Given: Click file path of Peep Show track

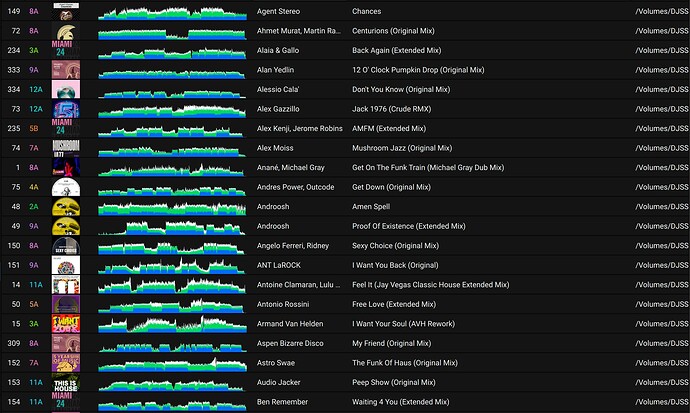Looking at the screenshot, I should pos(661,382).
